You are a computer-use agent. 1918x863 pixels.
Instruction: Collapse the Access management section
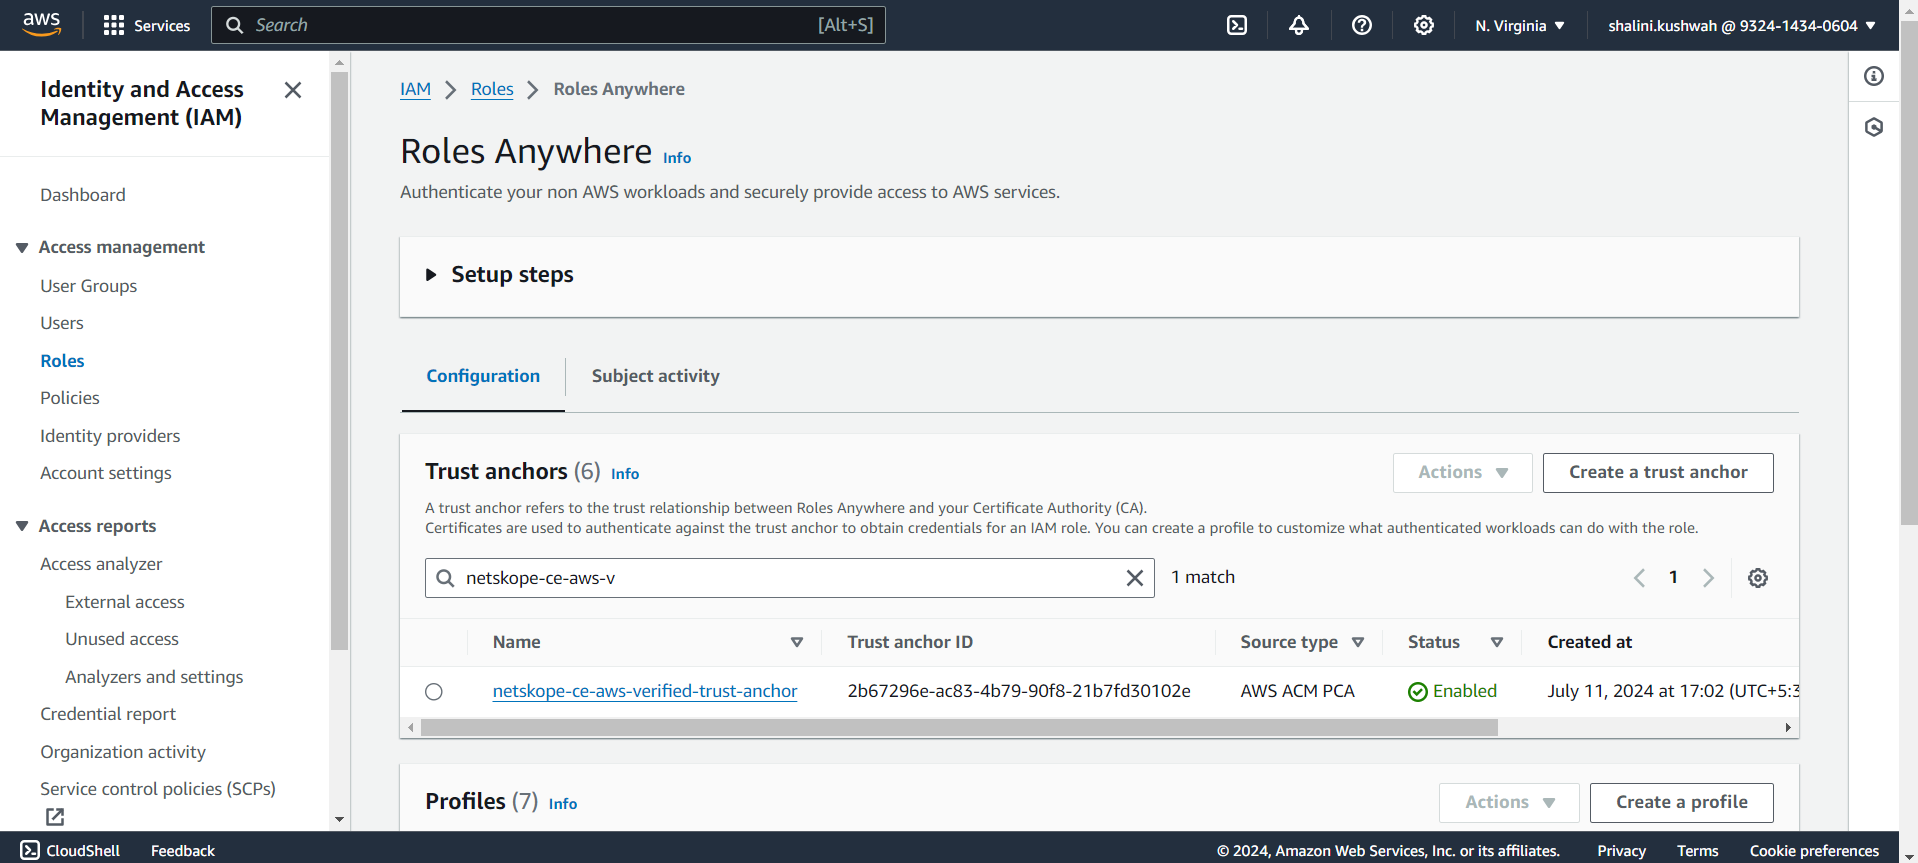[22, 247]
